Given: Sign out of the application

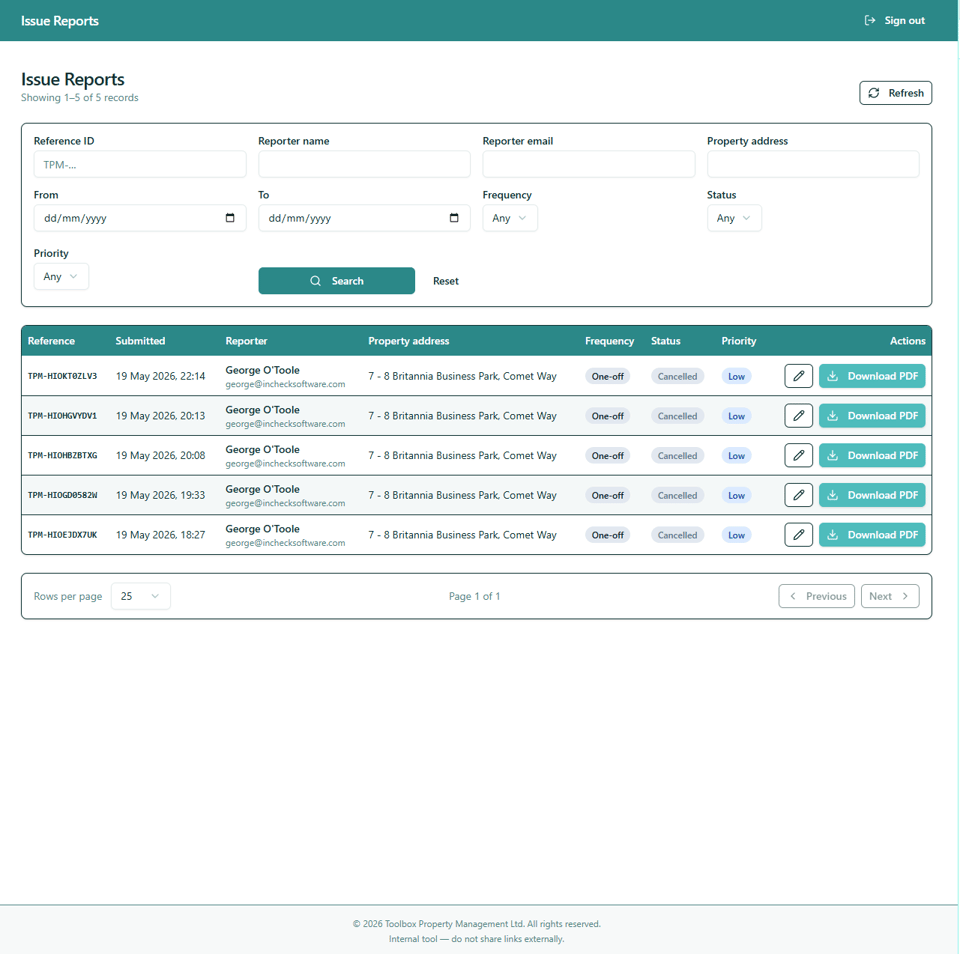Looking at the screenshot, I should (894, 21).
